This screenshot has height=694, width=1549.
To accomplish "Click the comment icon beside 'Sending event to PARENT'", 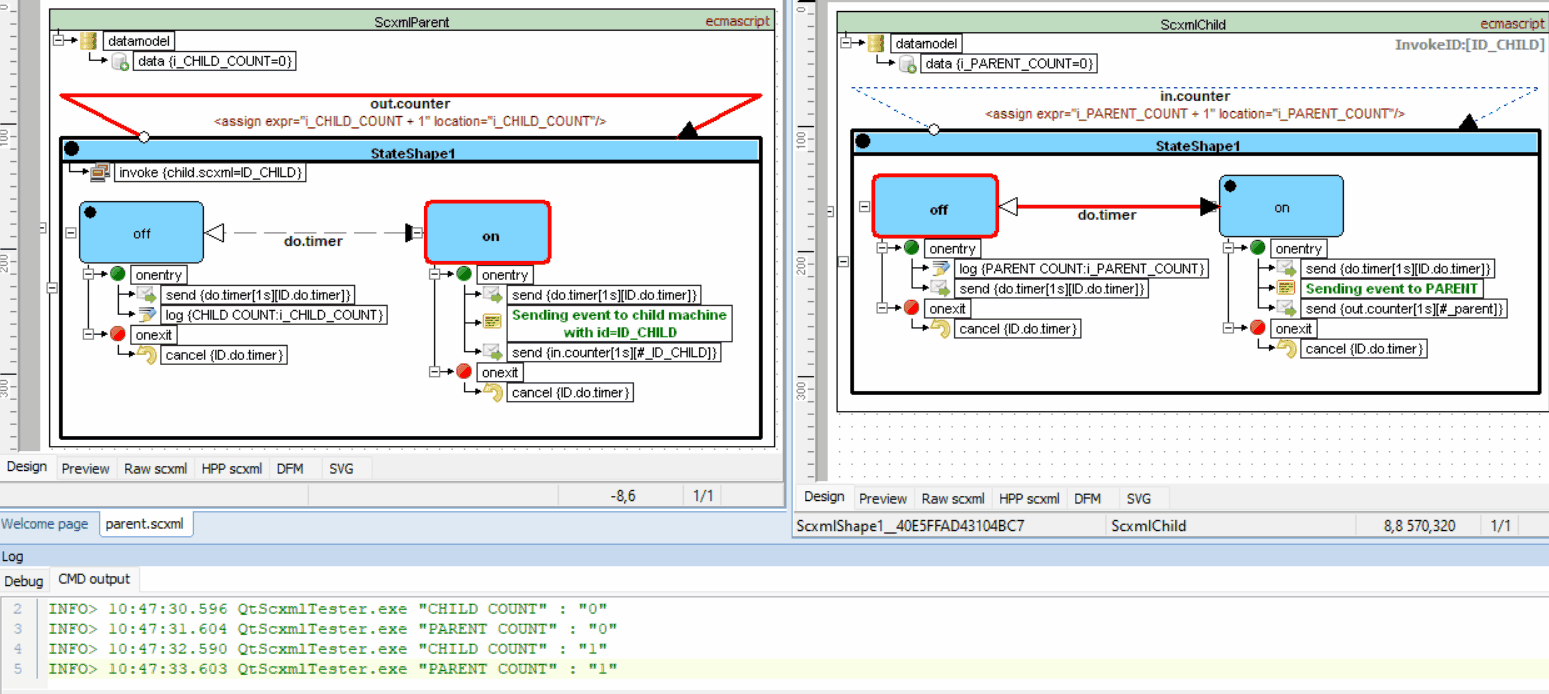I will point(1285,289).
